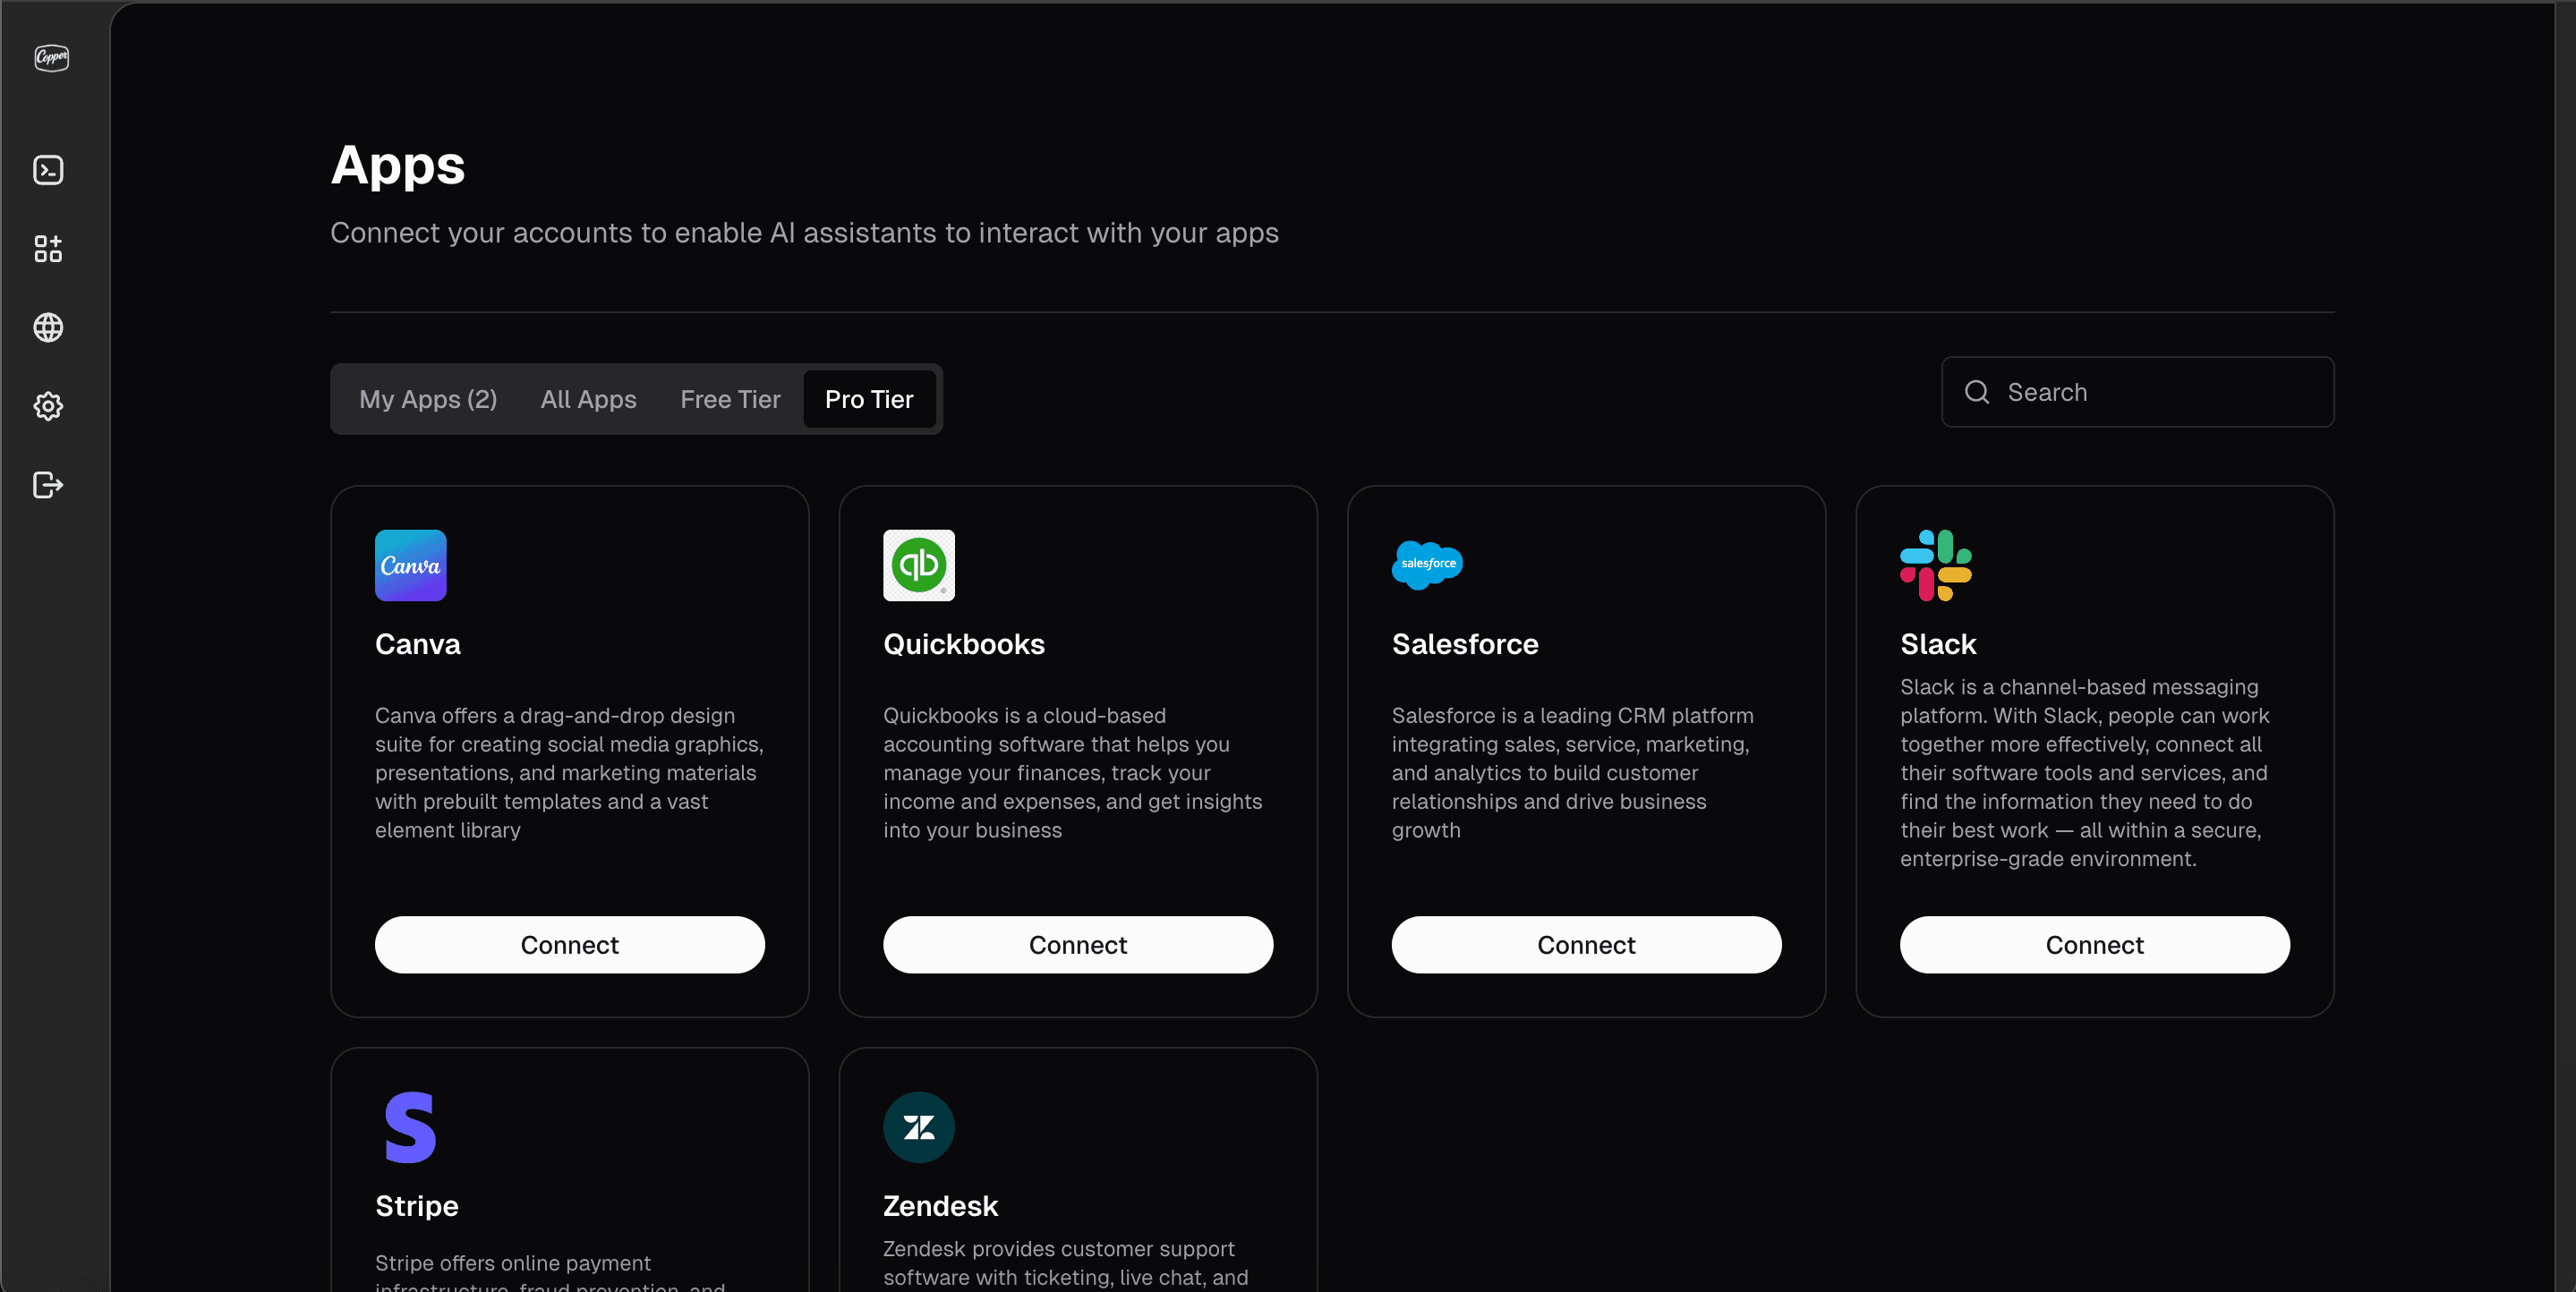Click the sign-out icon at the sidebar bottom
Viewport: 2576px width, 1292px height.
tap(48, 485)
